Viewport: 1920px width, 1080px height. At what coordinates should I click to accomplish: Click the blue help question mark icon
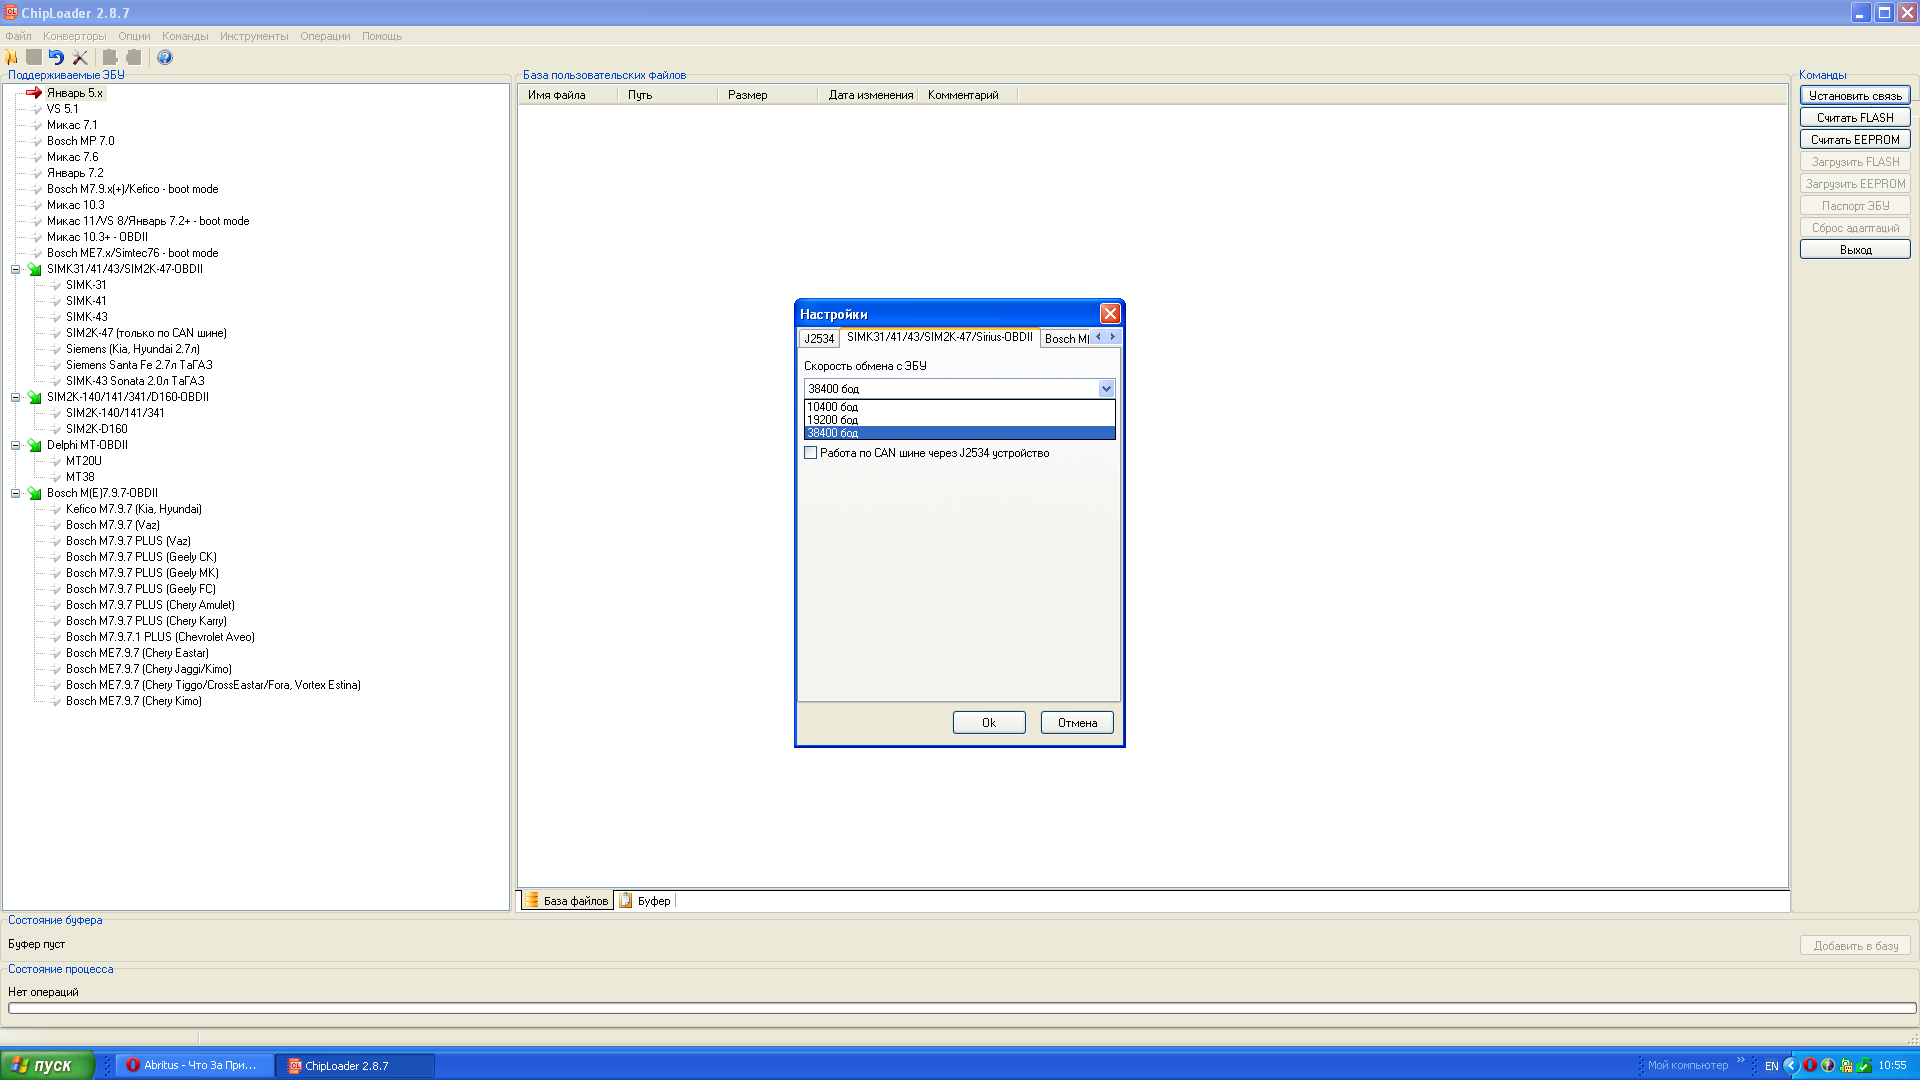(165, 58)
